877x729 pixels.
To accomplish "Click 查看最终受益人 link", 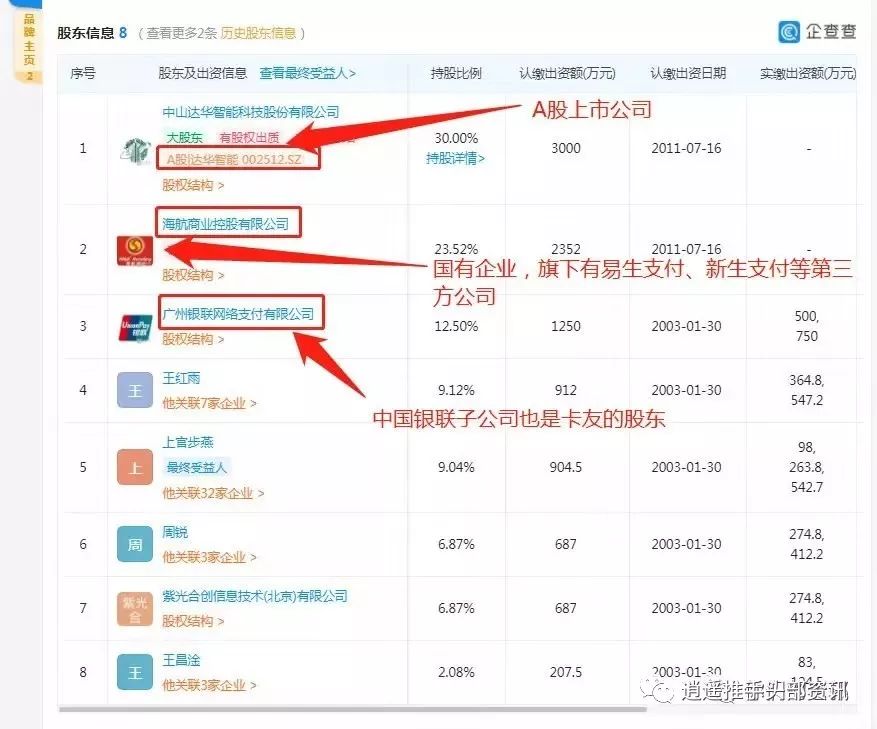I will click(x=307, y=73).
